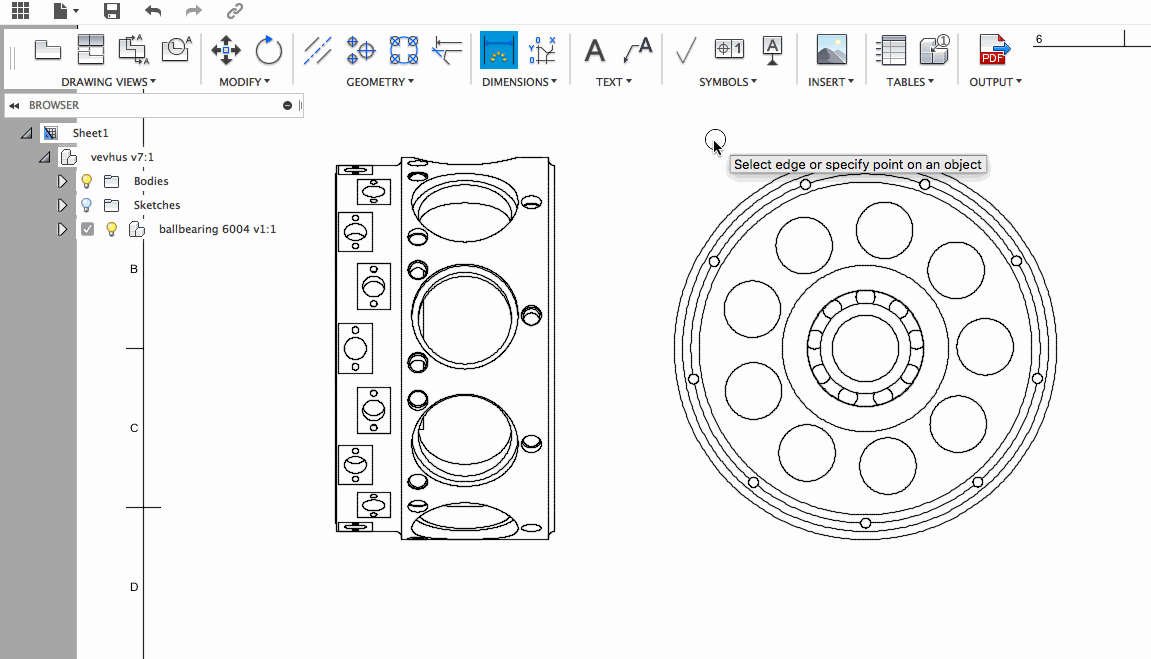Select the Leader text tool
Image resolution: width=1151 pixels, height=659 pixels.
point(637,49)
